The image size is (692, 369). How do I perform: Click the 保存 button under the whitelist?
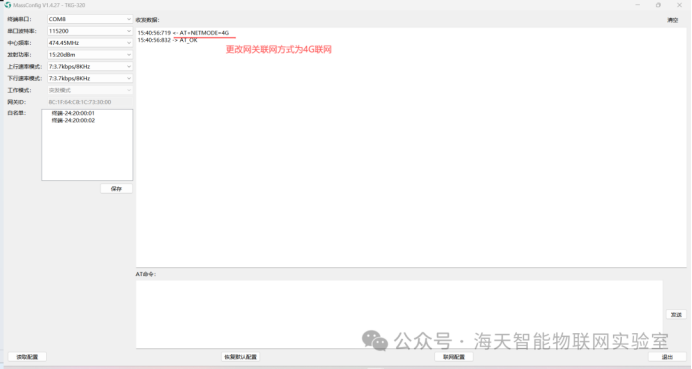(116, 188)
